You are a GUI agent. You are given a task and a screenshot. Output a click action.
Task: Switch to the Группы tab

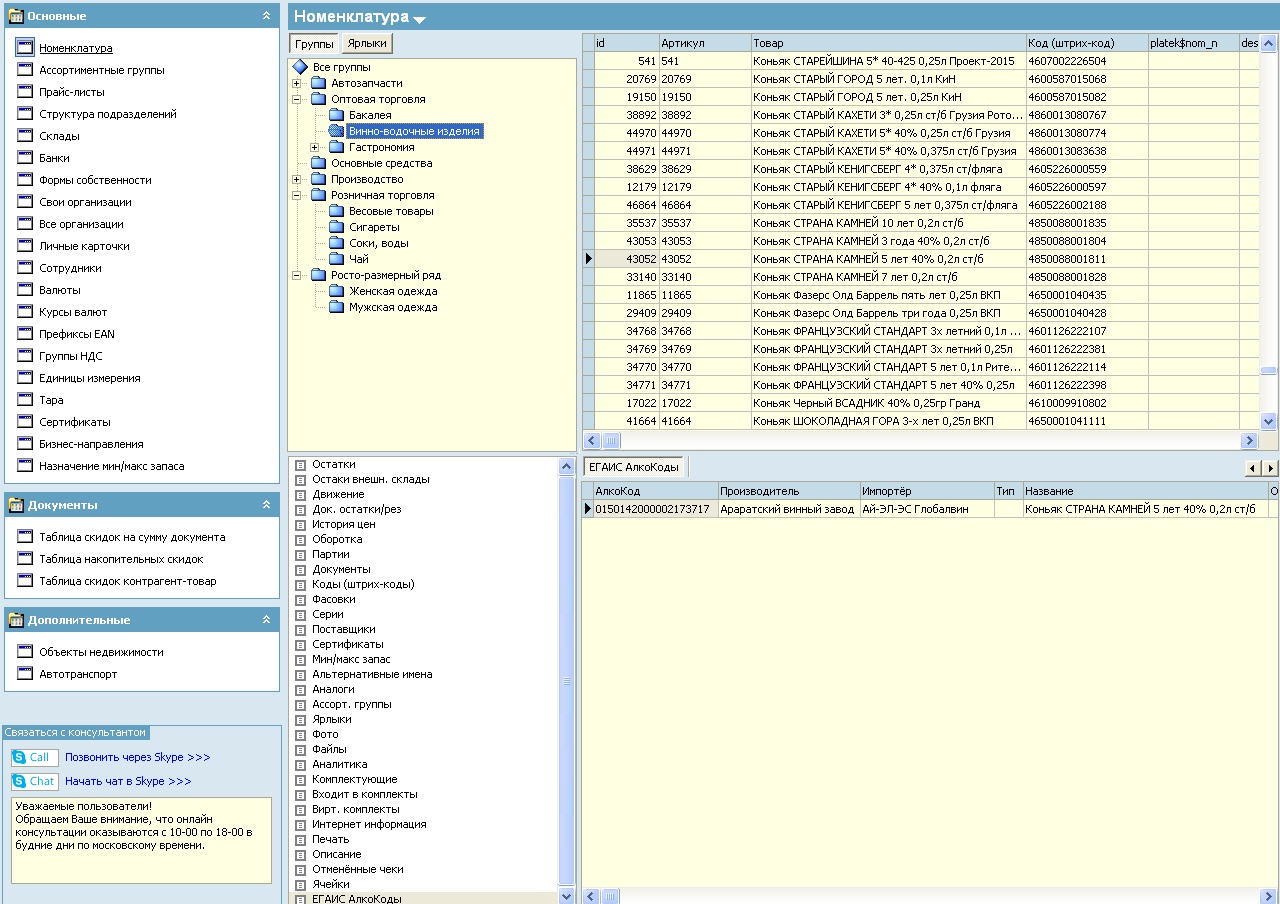tap(314, 43)
